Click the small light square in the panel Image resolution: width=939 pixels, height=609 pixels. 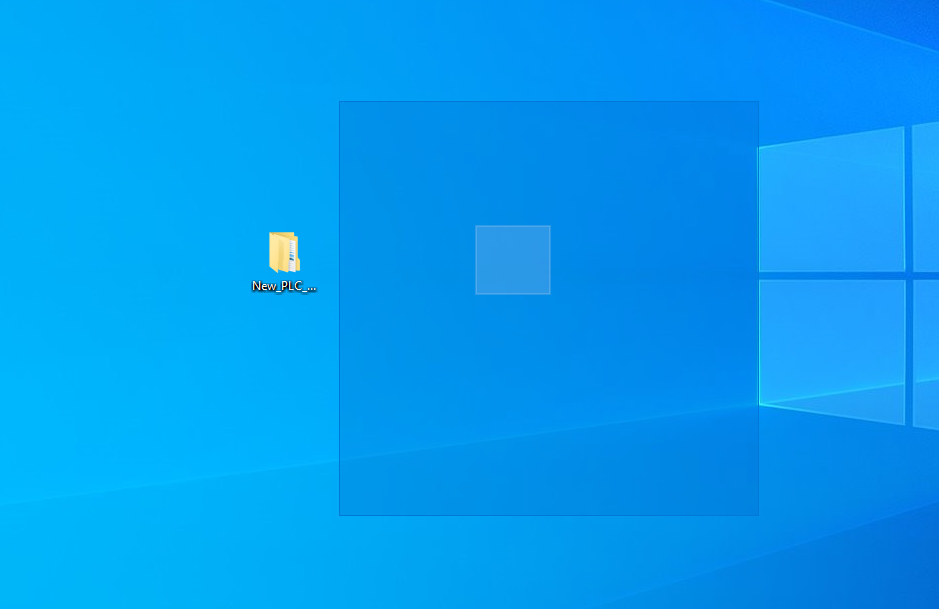tap(512, 260)
